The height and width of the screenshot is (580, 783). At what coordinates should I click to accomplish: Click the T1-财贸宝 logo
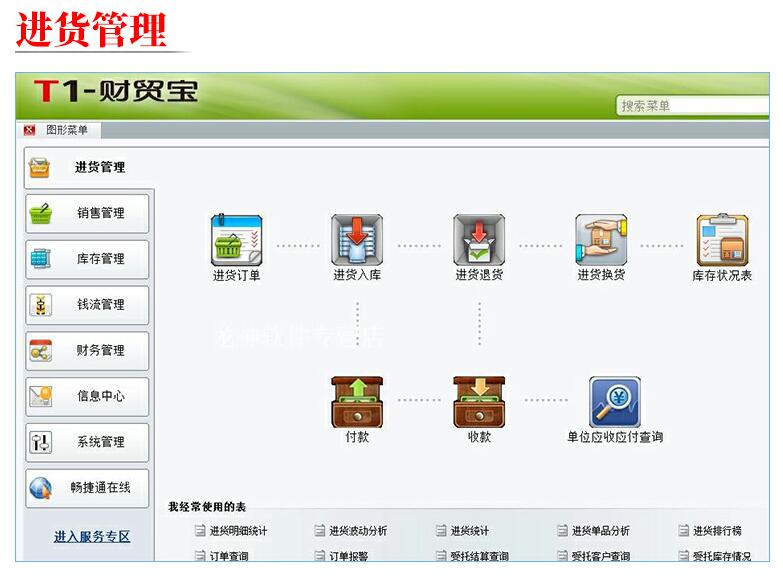coord(116,91)
